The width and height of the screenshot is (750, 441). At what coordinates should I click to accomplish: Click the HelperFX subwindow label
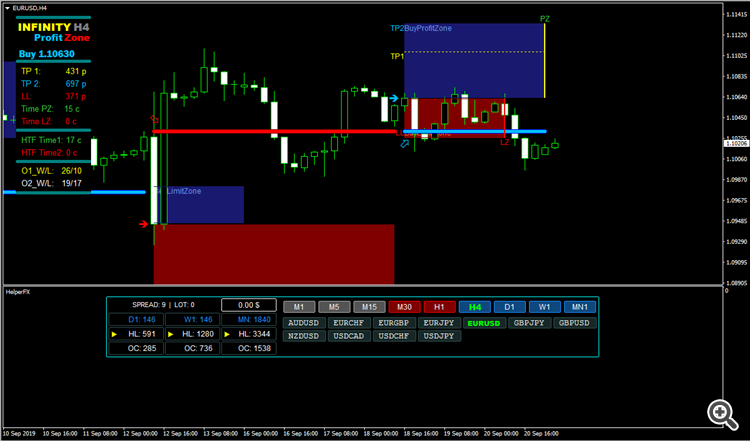[18, 292]
